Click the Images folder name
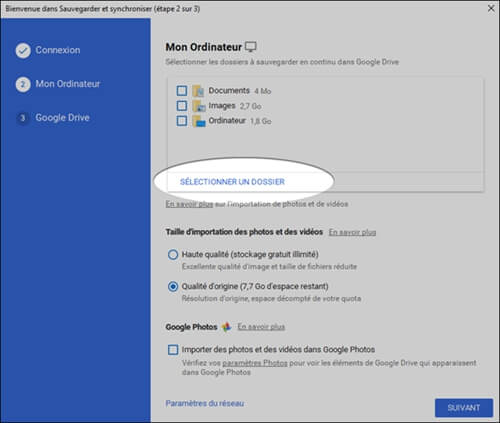 pos(222,106)
